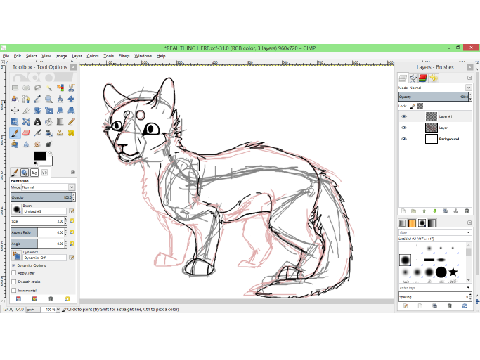480x360 pixels.
Task: Select the Rectangle Select tool
Action: click(x=15, y=88)
